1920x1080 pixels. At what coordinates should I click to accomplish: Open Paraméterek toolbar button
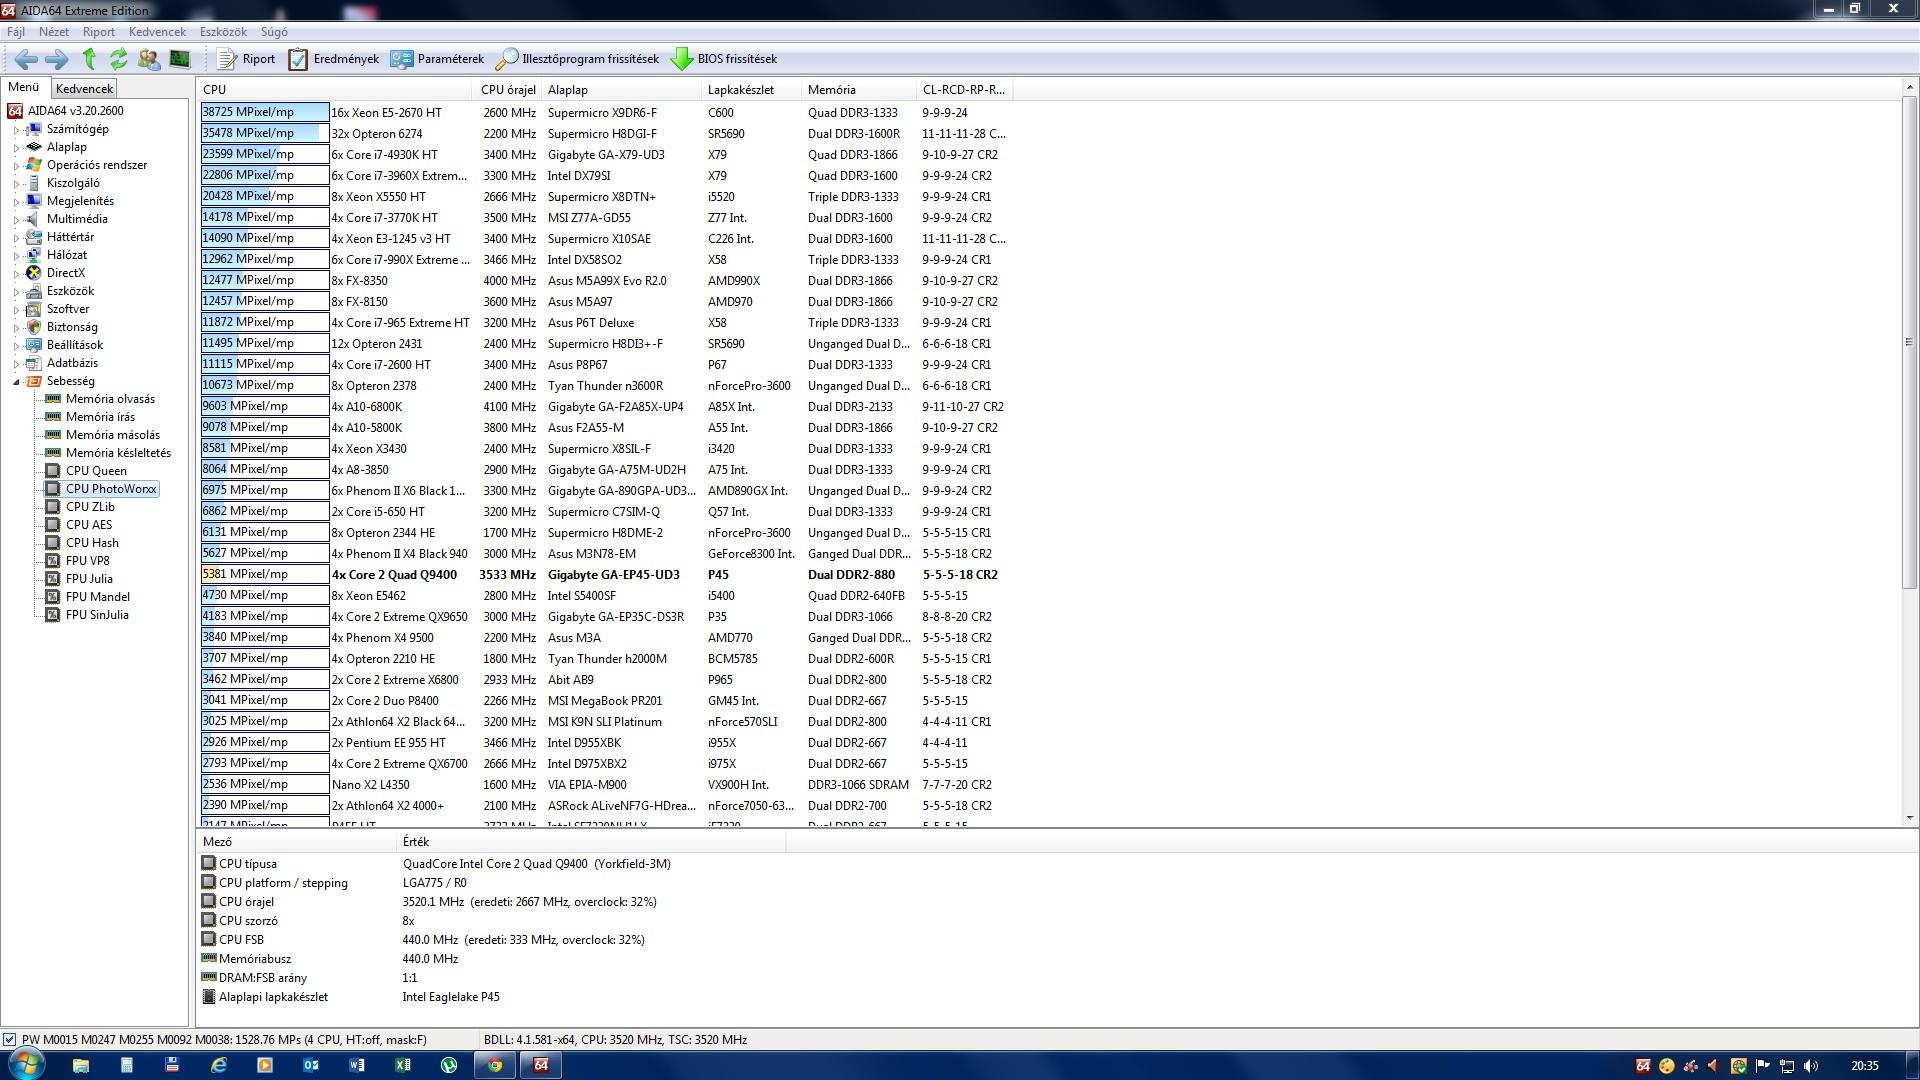pyautogui.click(x=437, y=59)
